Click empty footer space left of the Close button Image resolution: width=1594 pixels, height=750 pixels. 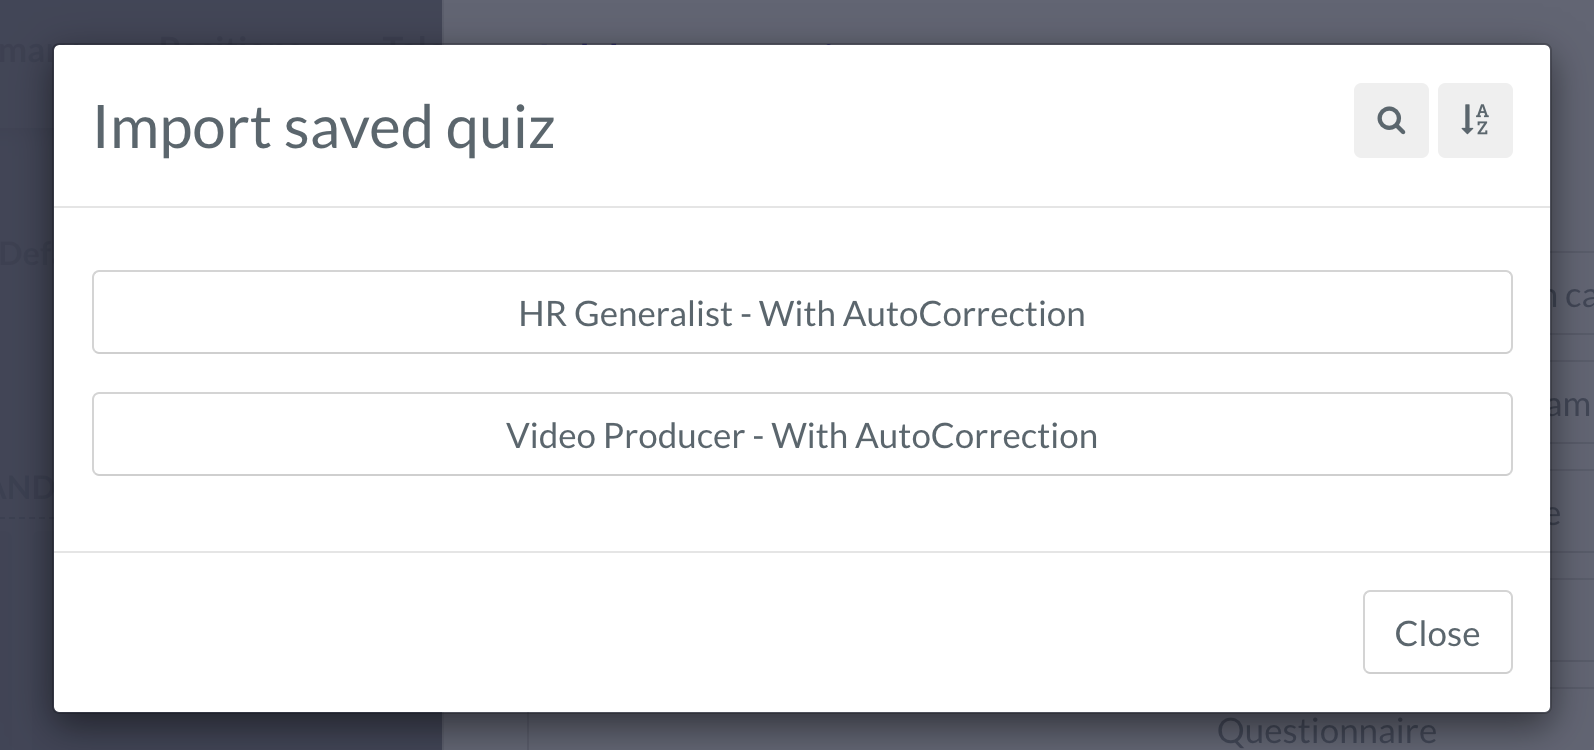700,632
